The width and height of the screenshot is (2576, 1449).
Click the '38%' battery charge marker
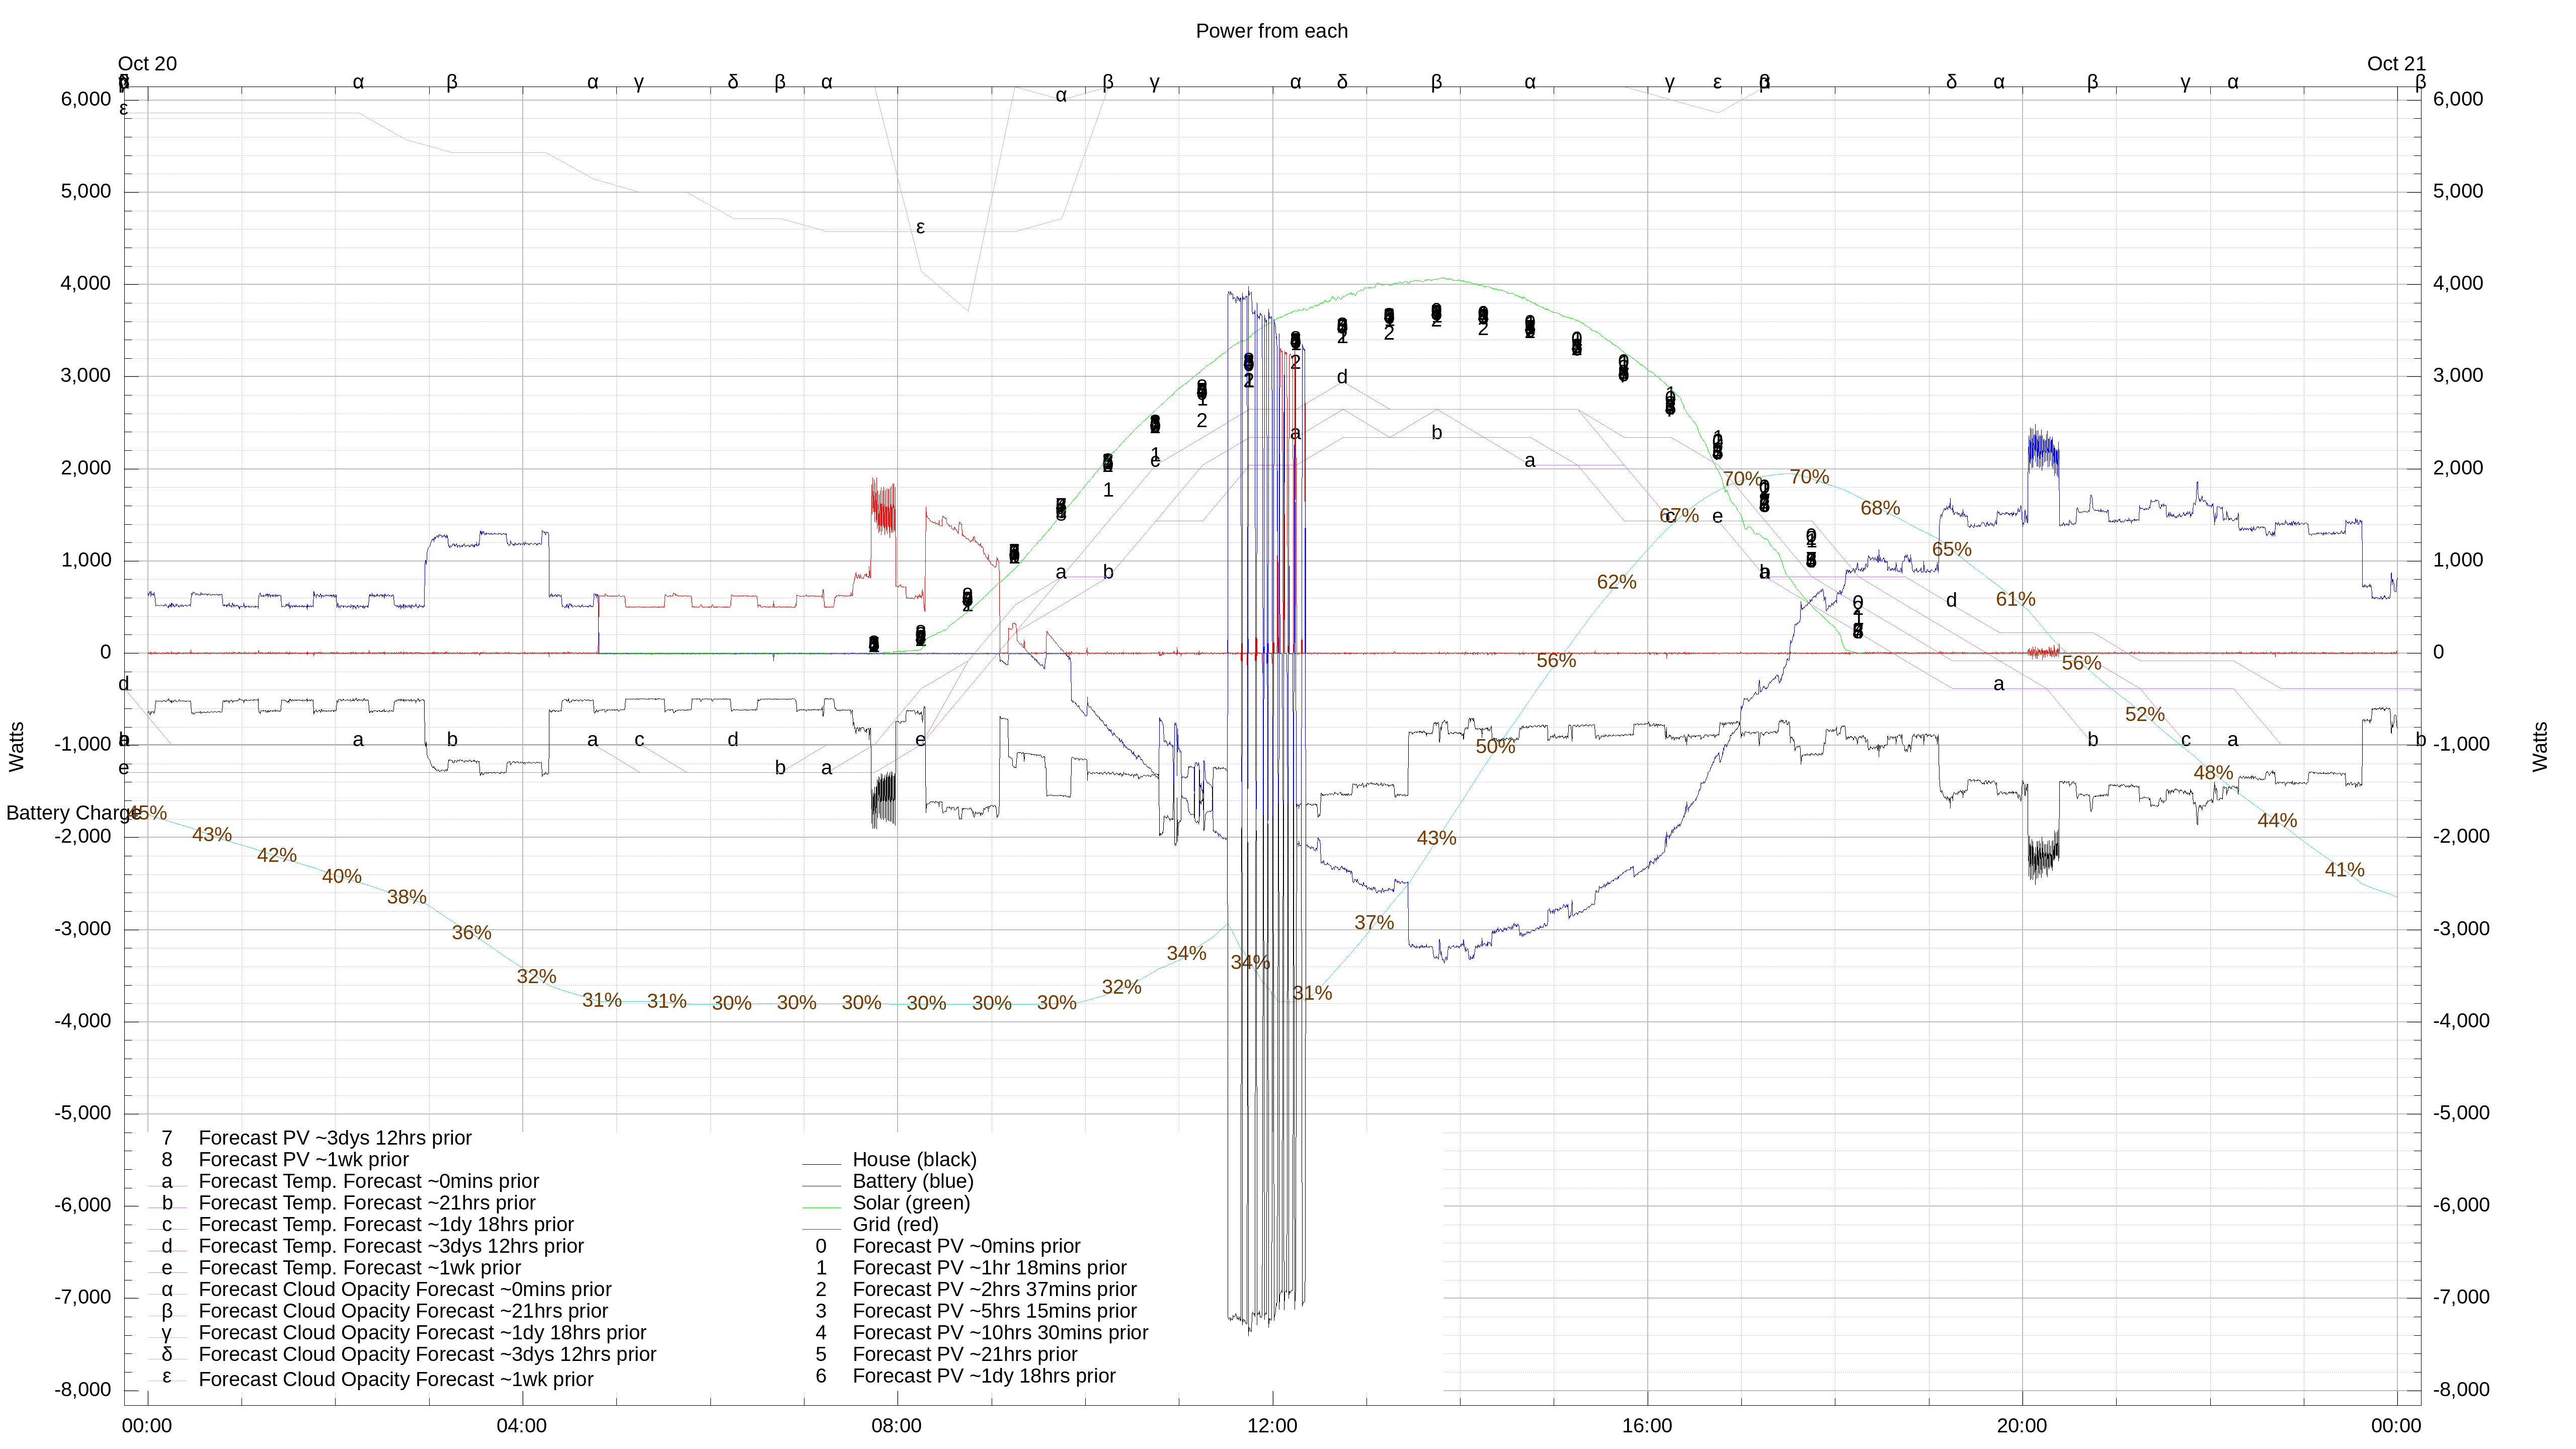[x=406, y=897]
